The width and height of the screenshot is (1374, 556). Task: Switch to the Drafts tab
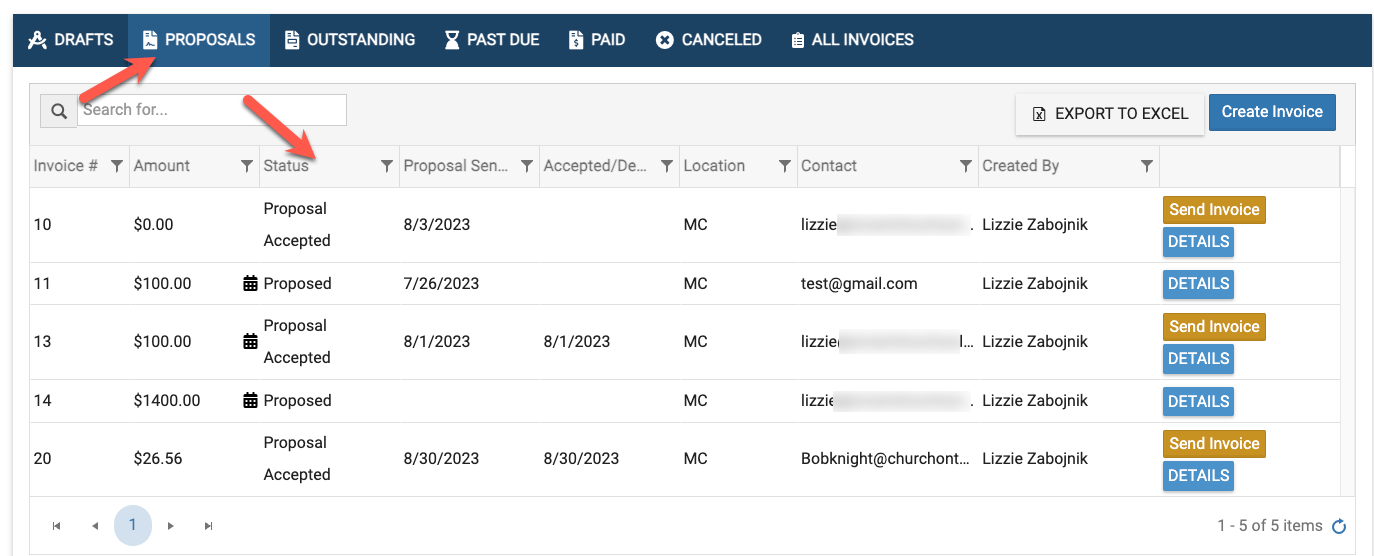click(71, 40)
